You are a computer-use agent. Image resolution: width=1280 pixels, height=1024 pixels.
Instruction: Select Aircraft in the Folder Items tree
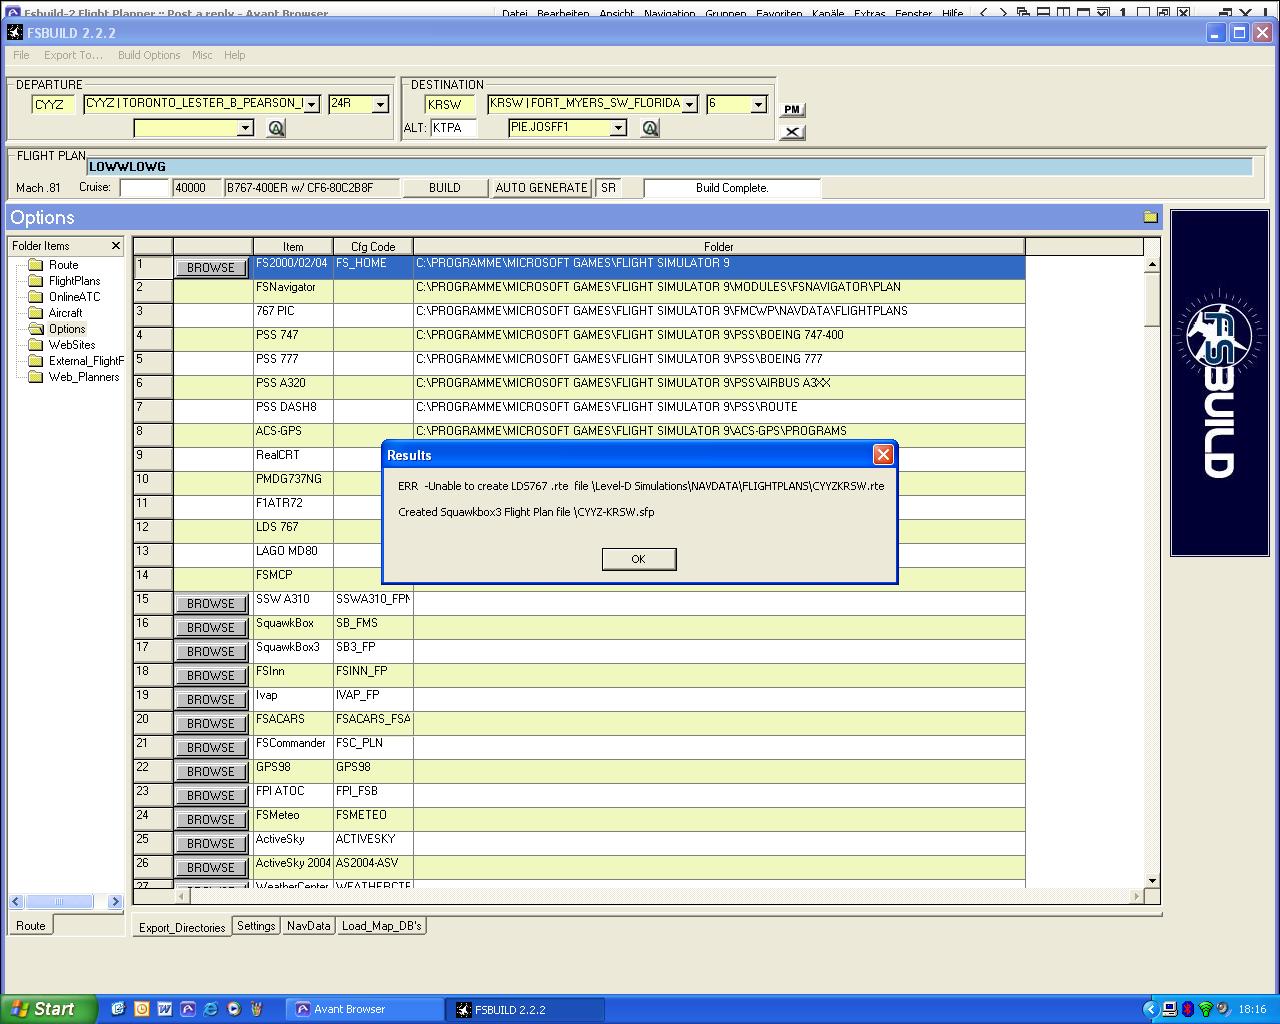(65, 313)
